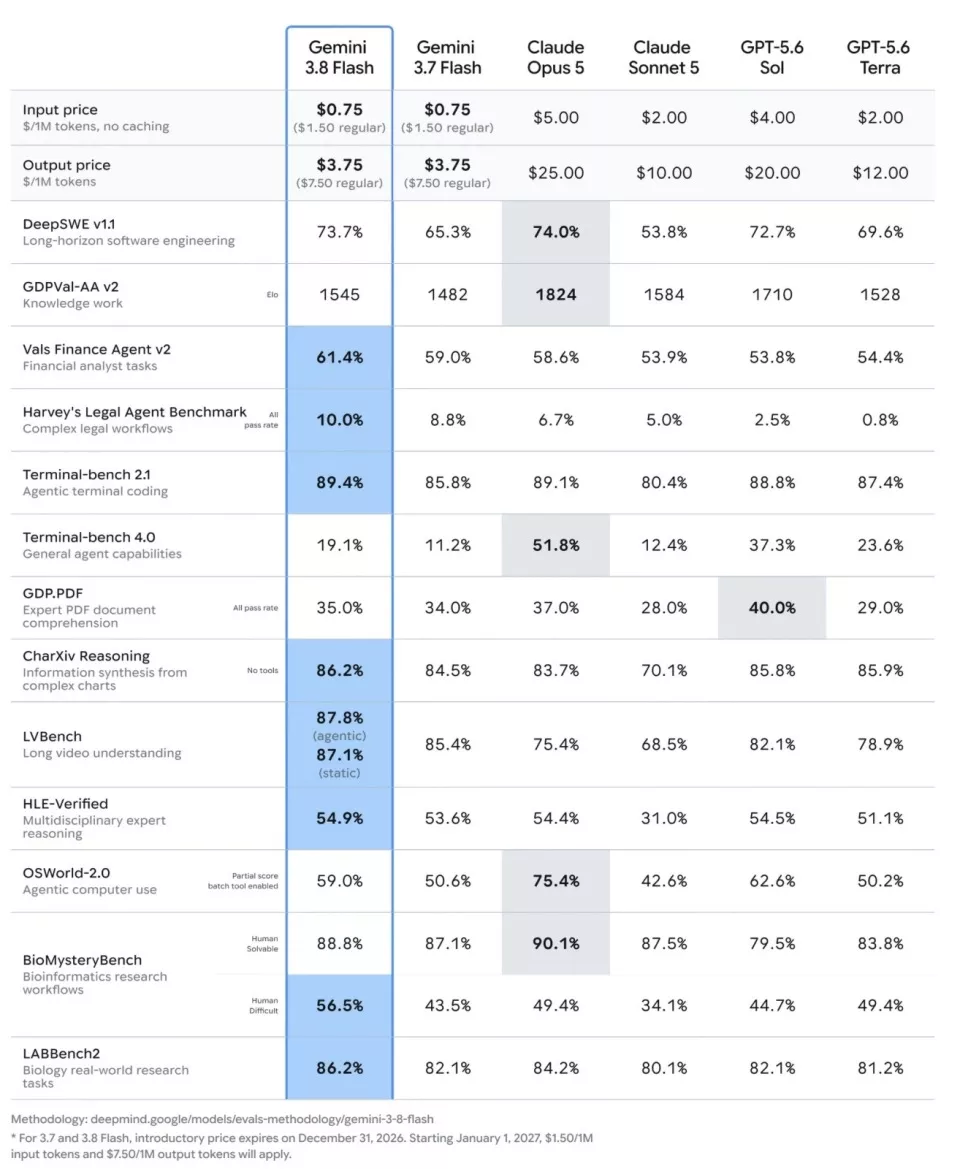Select the 51.8% Terminal-bench 4.0 cell

pyautogui.click(x=556, y=545)
